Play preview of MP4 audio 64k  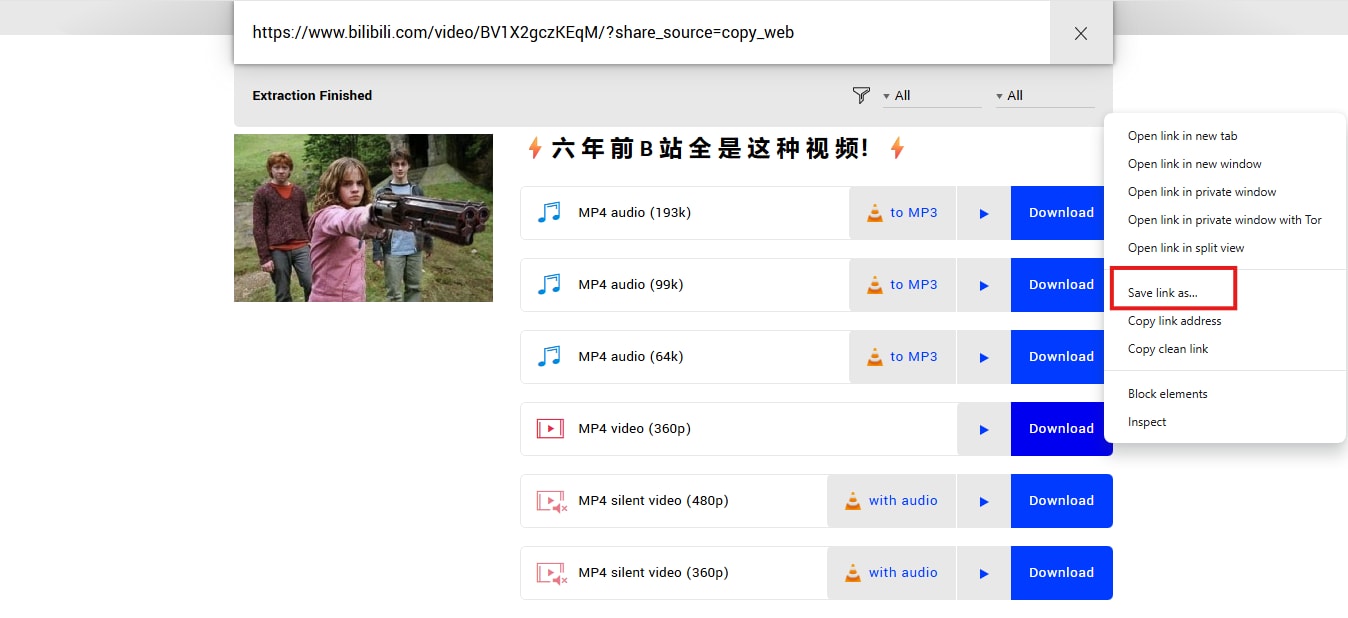click(x=984, y=357)
